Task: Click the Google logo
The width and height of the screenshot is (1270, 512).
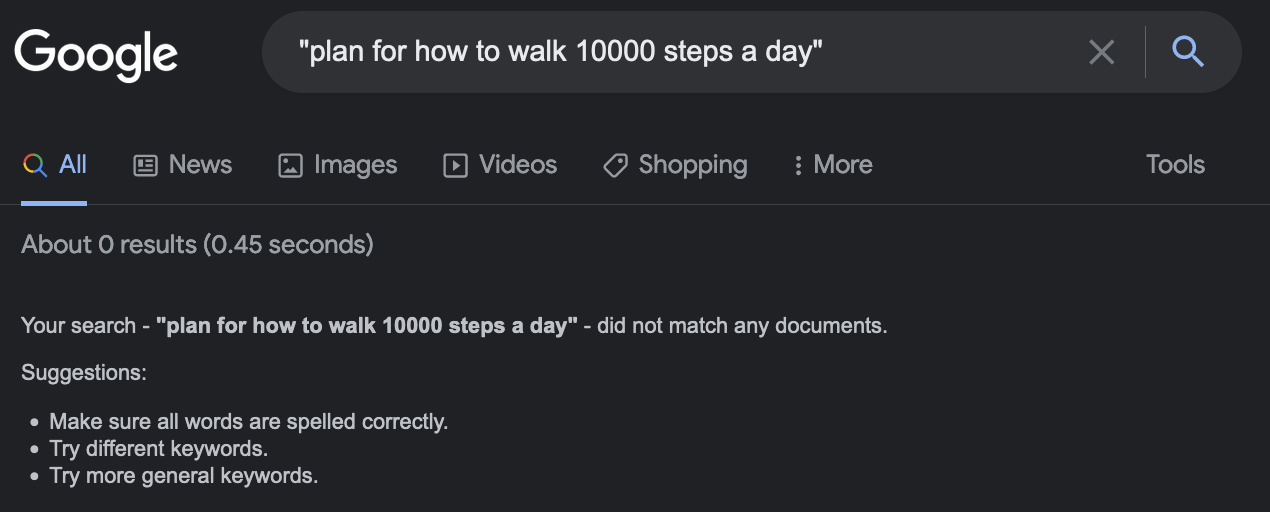Action: coord(96,53)
